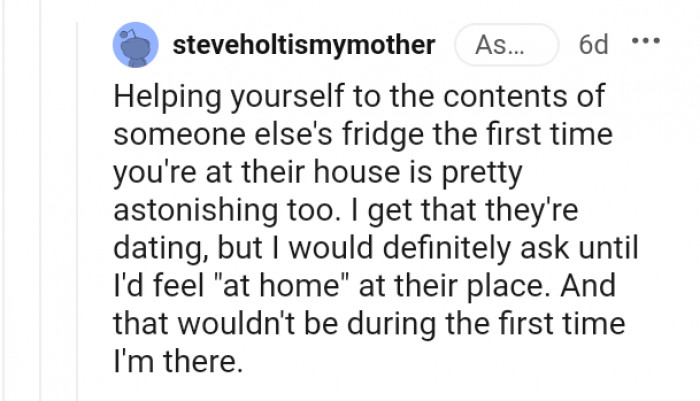Click the final line "I'm there."
The image size is (700, 401).
coord(179,360)
